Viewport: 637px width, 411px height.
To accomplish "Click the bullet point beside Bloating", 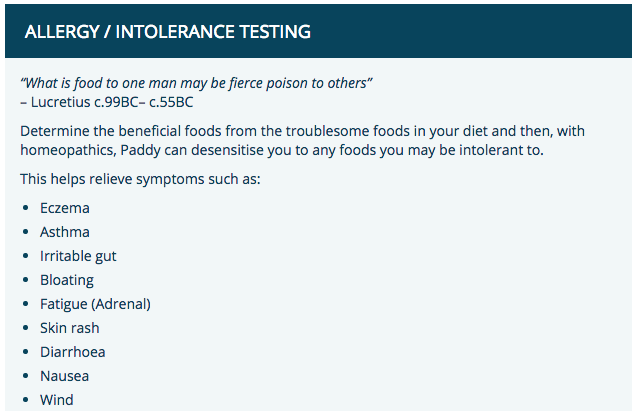I will pyautogui.click(x=26, y=280).
